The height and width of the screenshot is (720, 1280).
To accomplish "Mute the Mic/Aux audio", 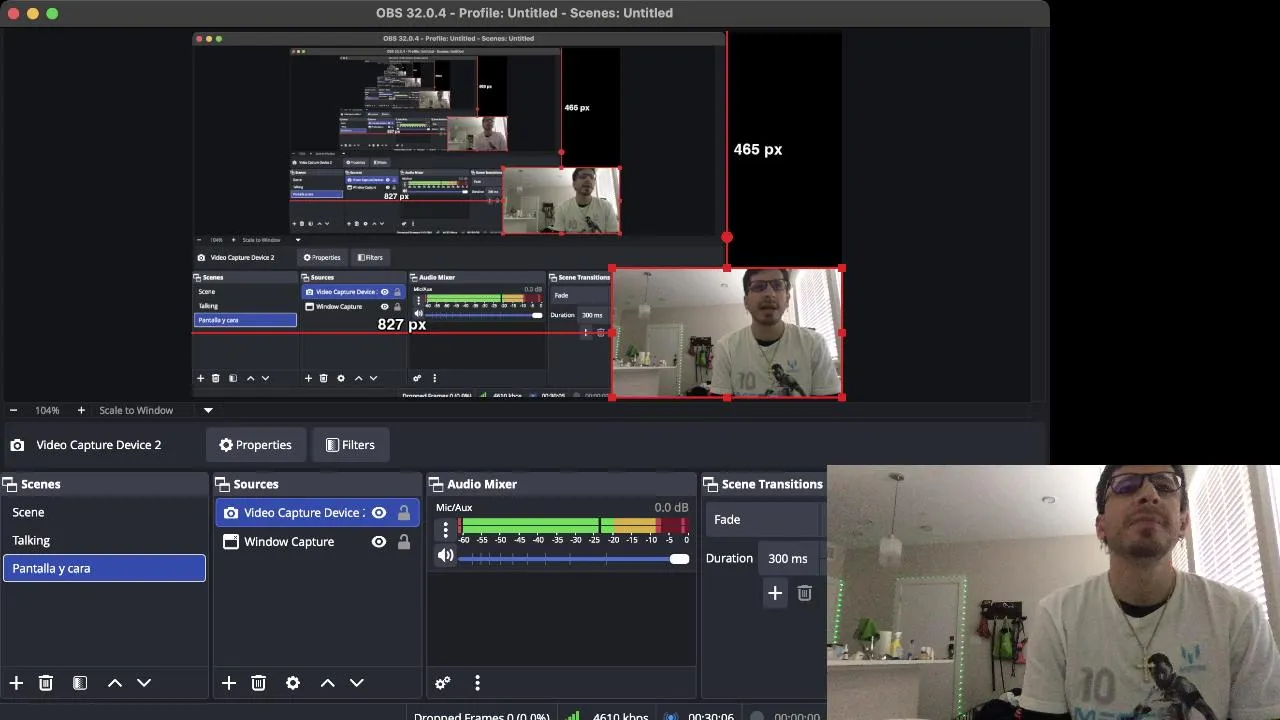I will click(445, 556).
